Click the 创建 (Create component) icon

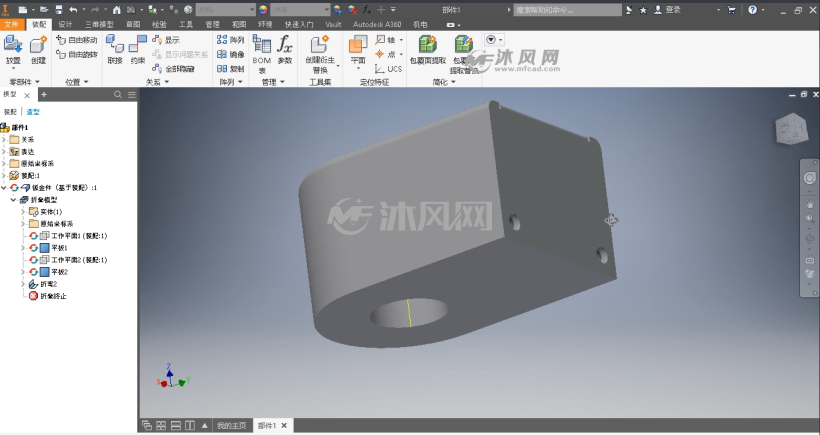coord(38,45)
